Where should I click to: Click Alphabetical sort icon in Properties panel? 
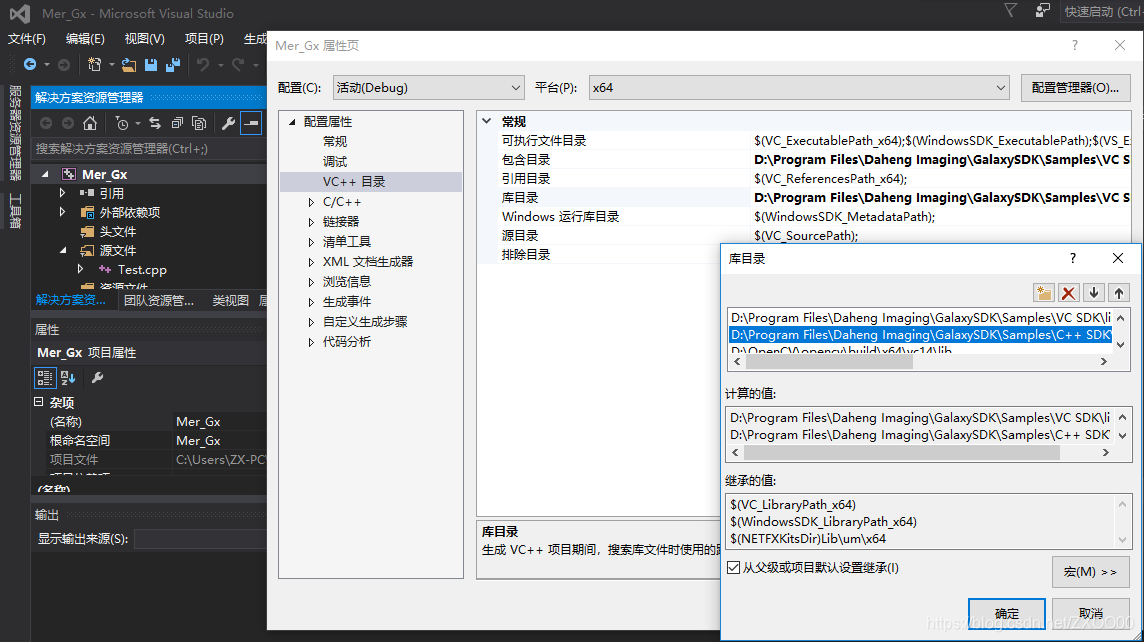[x=69, y=377]
